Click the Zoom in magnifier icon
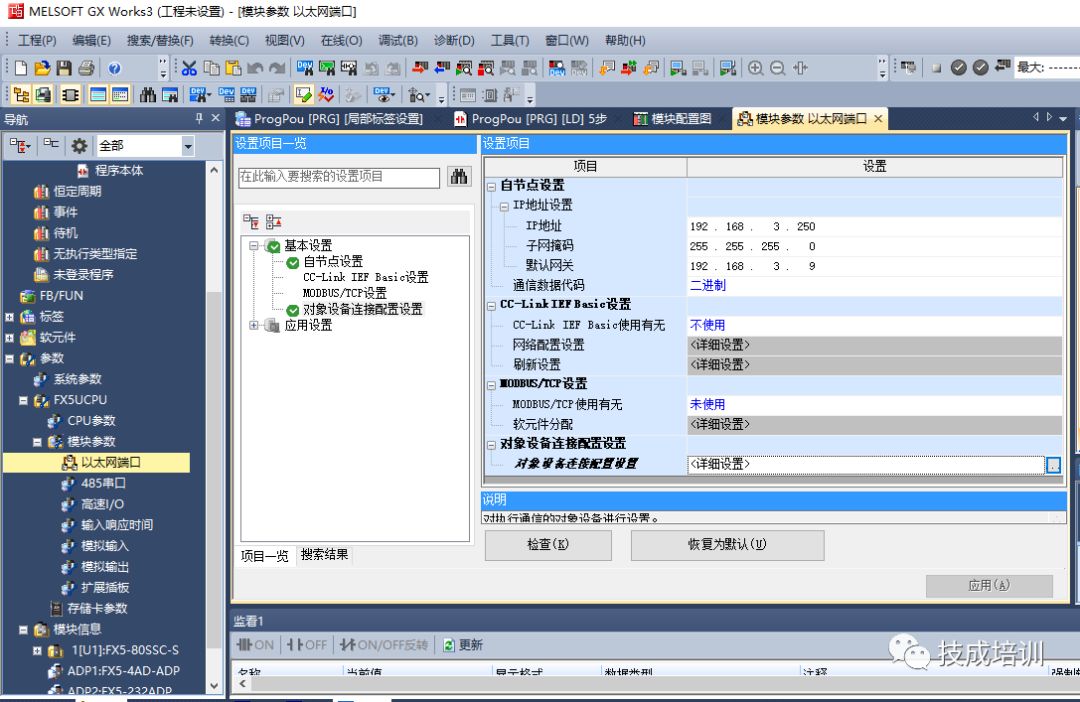 tap(756, 68)
